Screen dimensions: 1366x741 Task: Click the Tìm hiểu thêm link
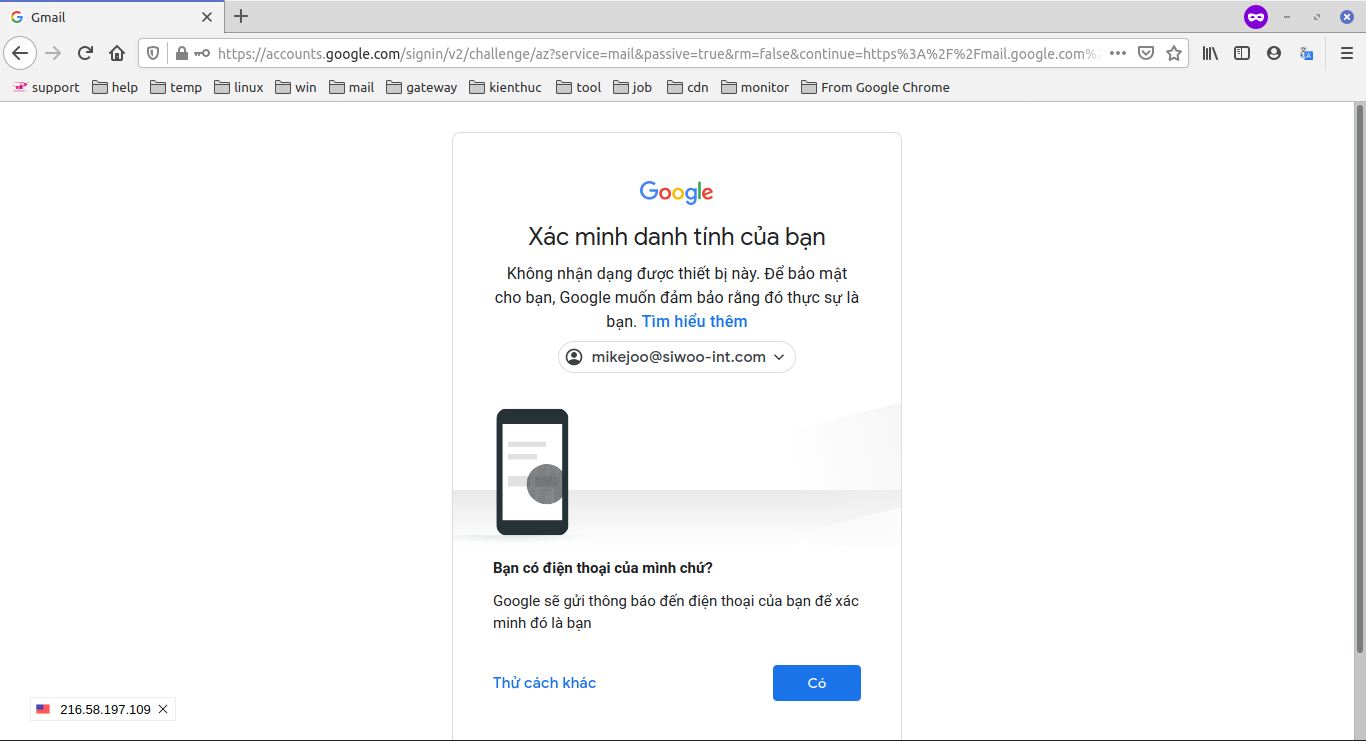point(695,321)
